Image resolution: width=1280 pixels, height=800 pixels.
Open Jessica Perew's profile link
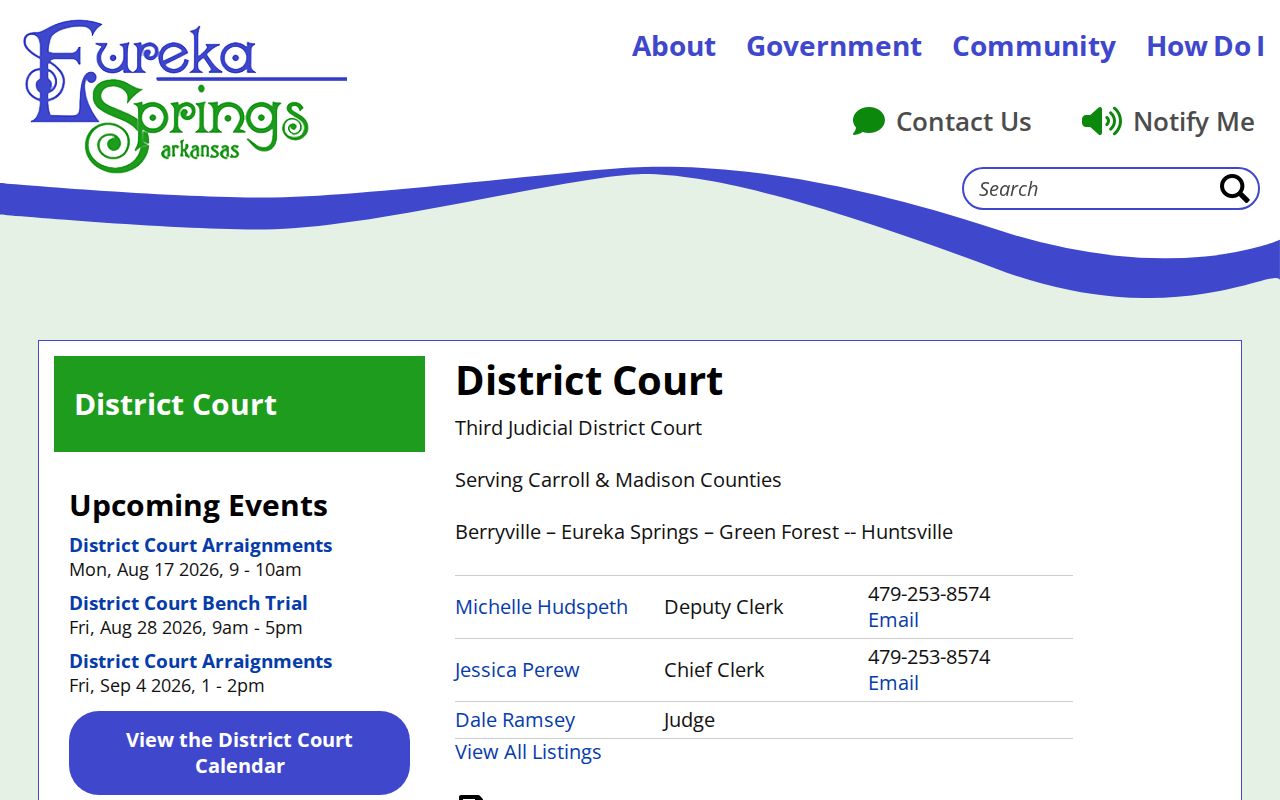[x=517, y=670]
